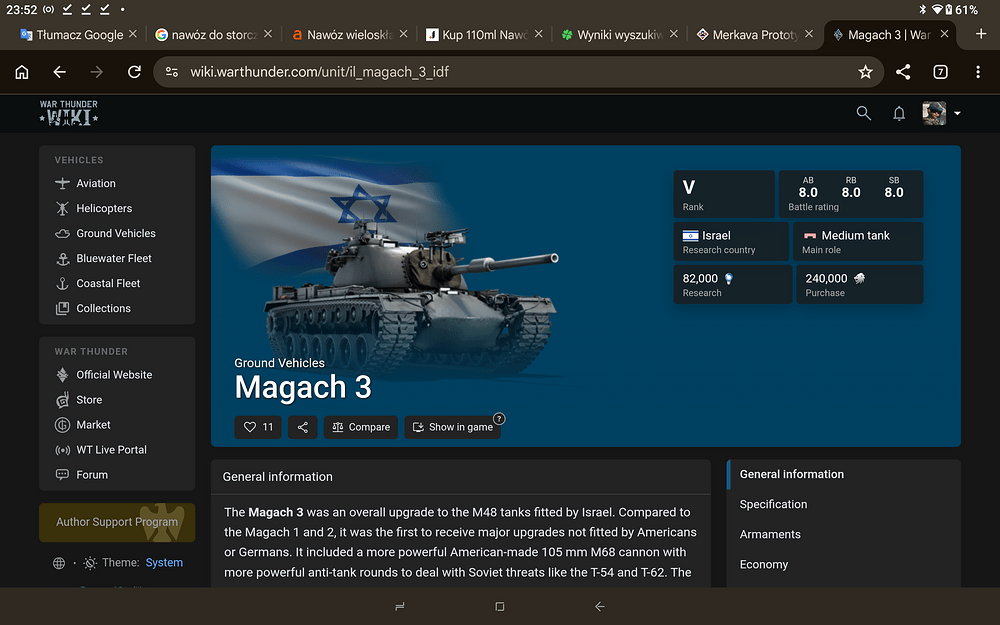Switch to the Tłumacz Google tab
Viewport: 1000px width, 625px height.
click(x=71, y=34)
